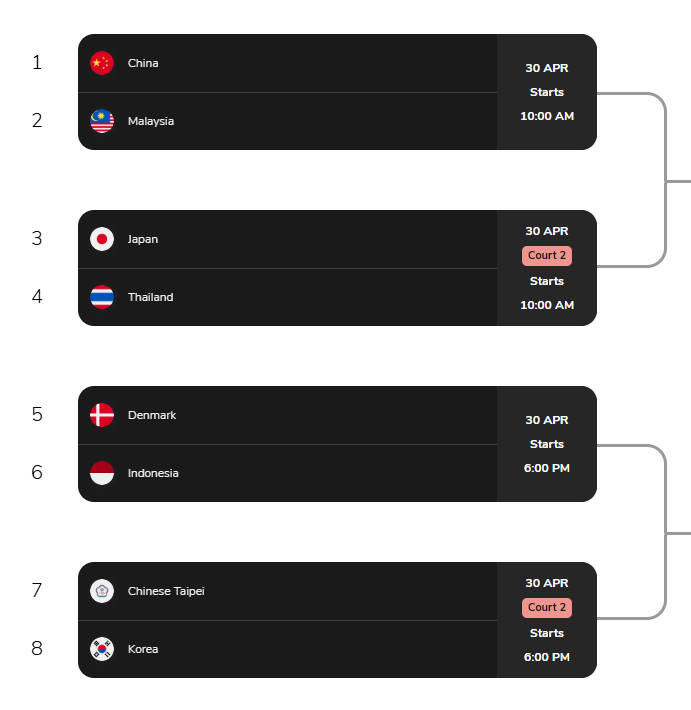The height and width of the screenshot is (710, 691).
Task: Open the Chinese Taipei team name
Action: pos(166,591)
